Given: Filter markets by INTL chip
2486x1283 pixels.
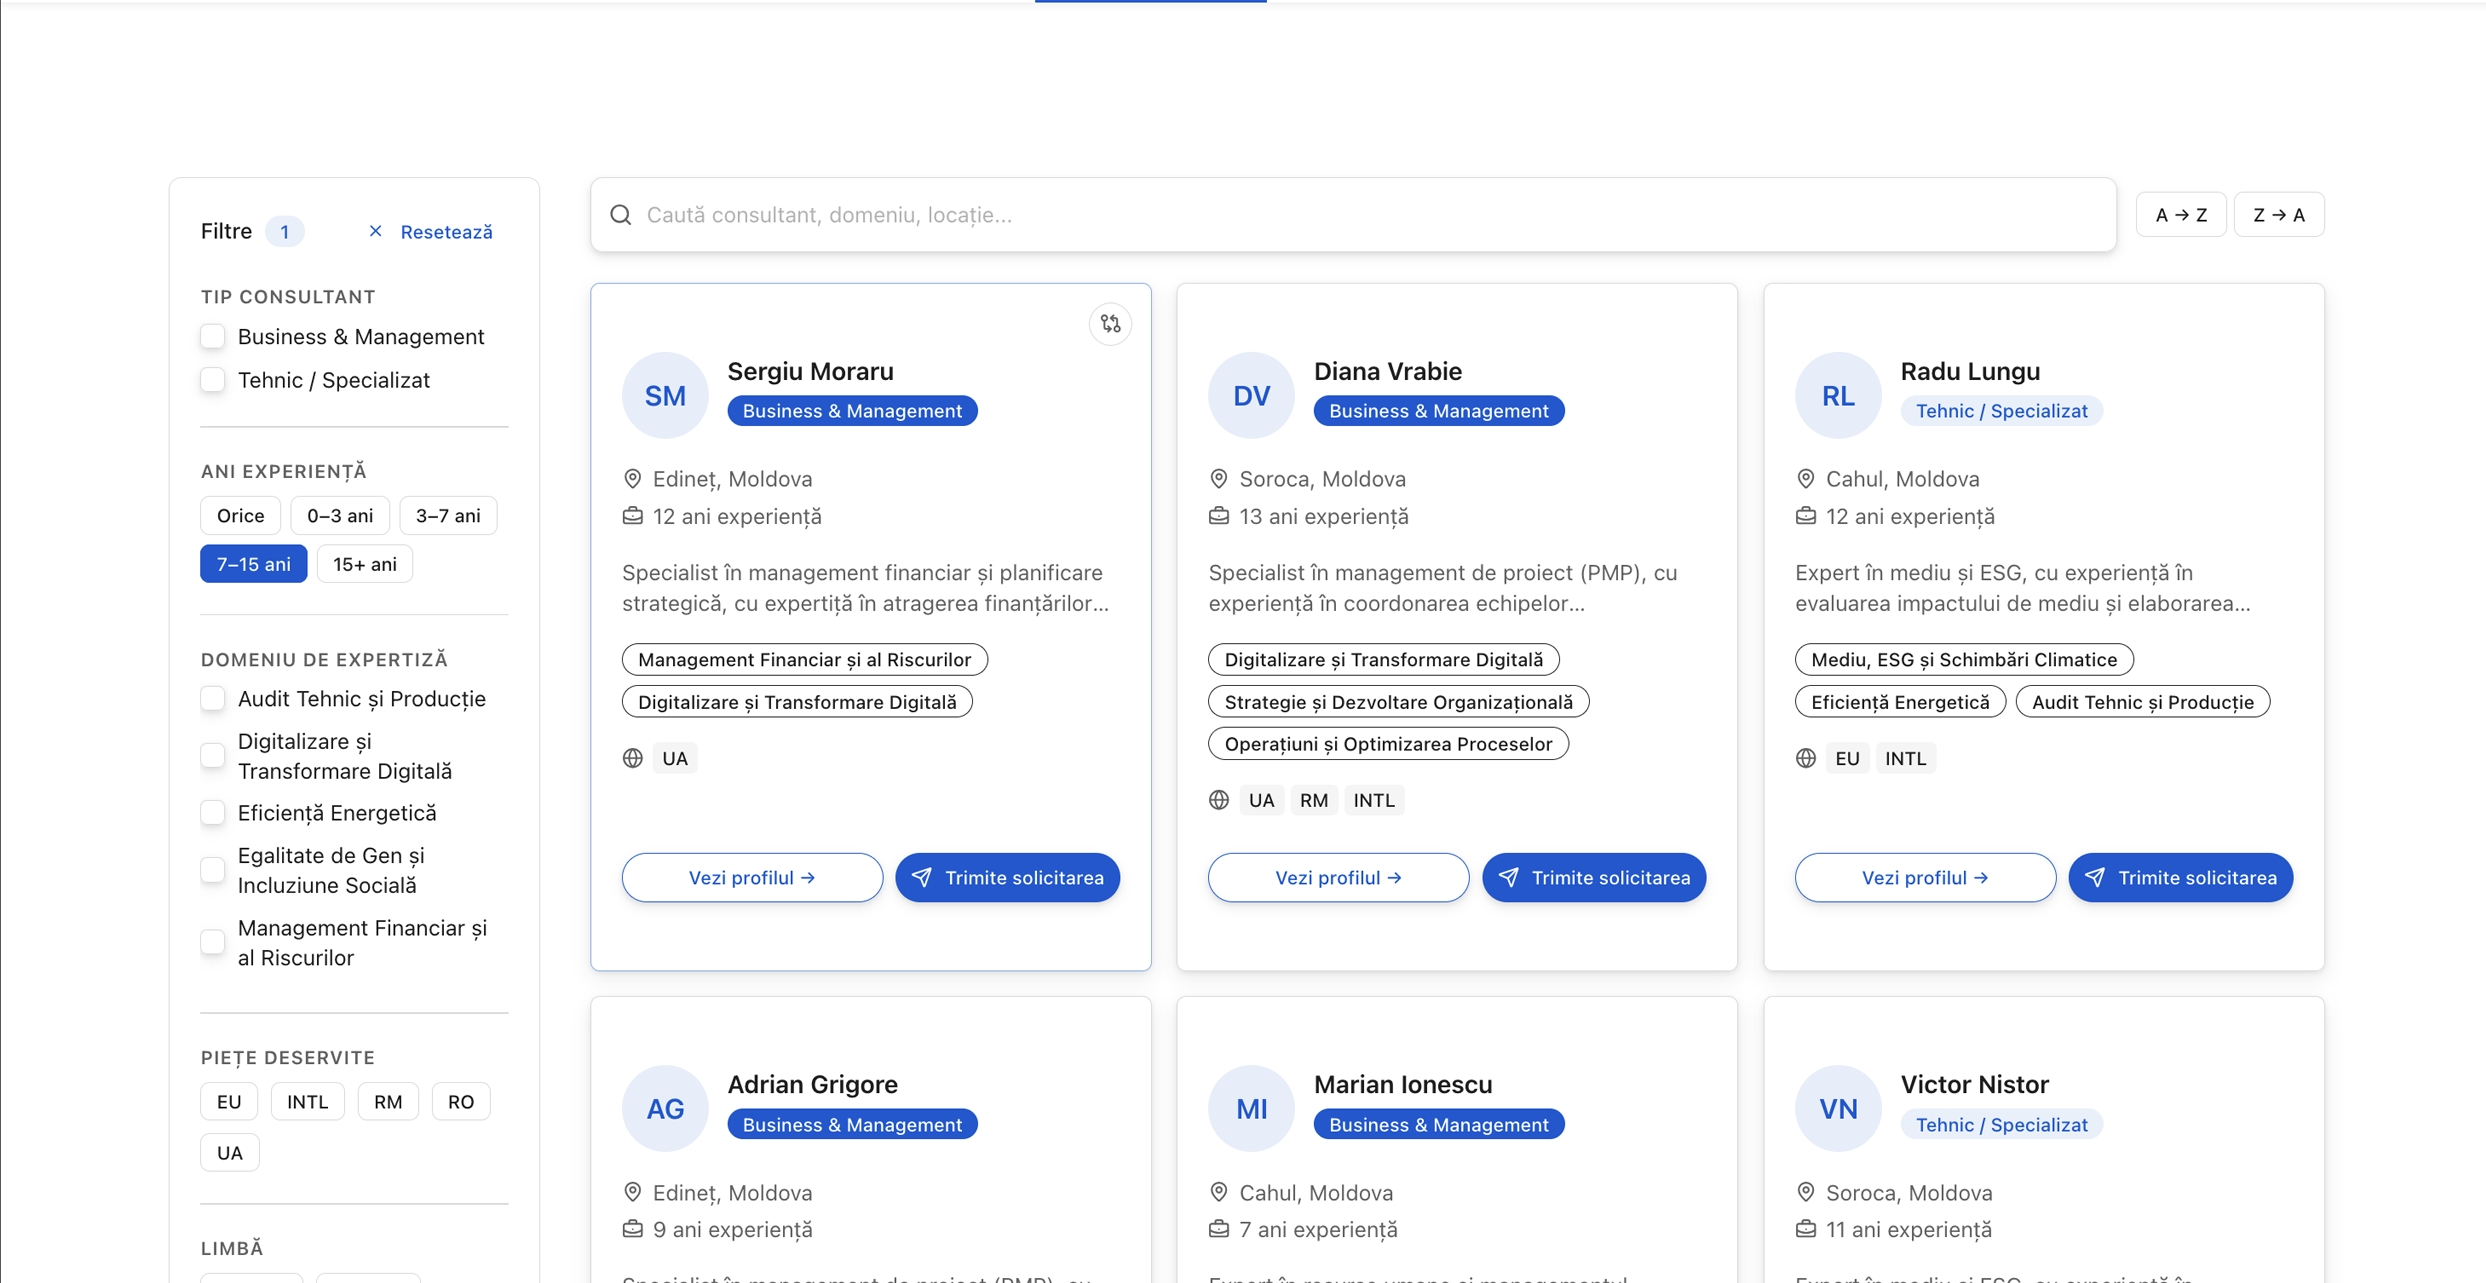Looking at the screenshot, I should pyautogui.click(x=307, y=1101).
